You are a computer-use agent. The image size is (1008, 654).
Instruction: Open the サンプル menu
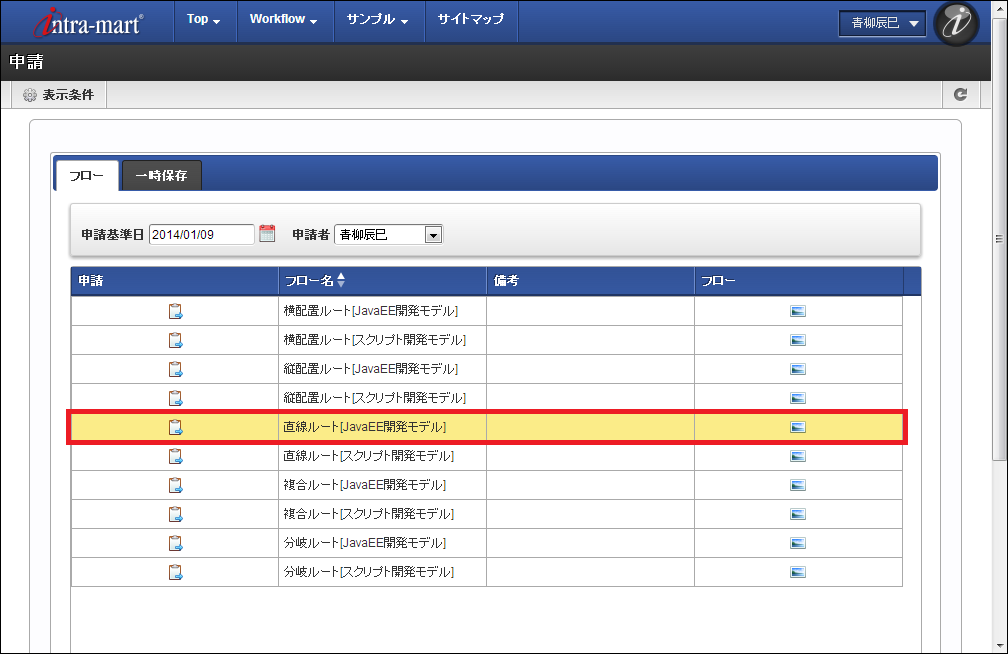(377, 20)
